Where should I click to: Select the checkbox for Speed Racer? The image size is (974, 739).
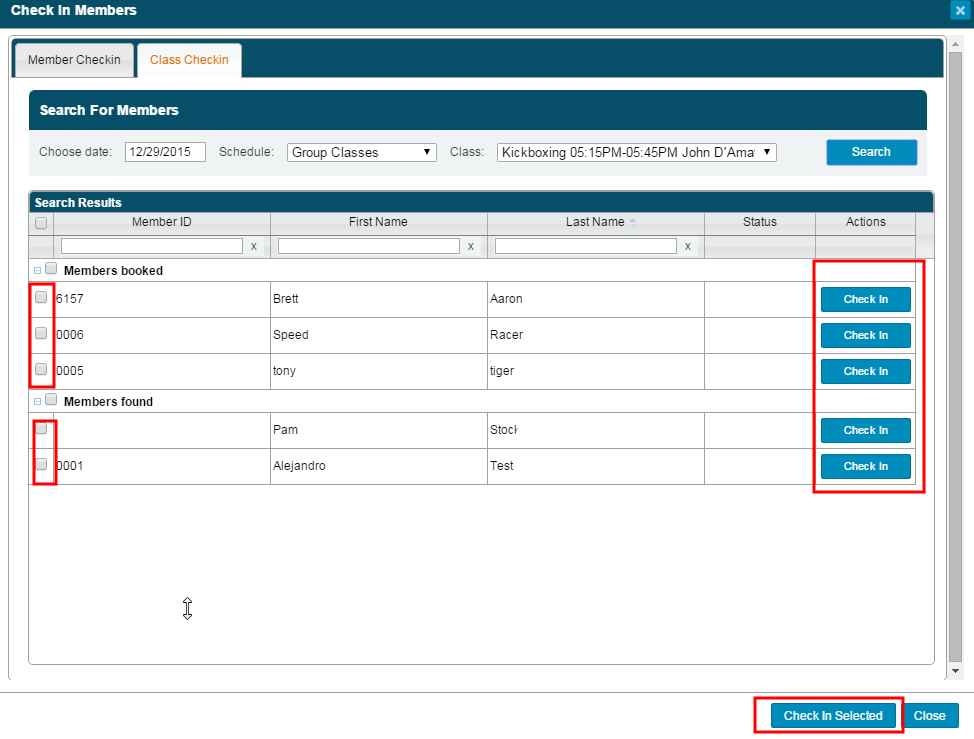point(41,333)
